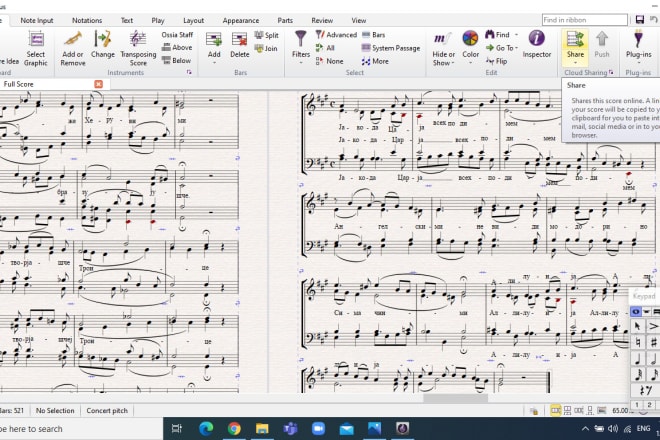Click the horizontal scrollbar thumb

point(455,397)
